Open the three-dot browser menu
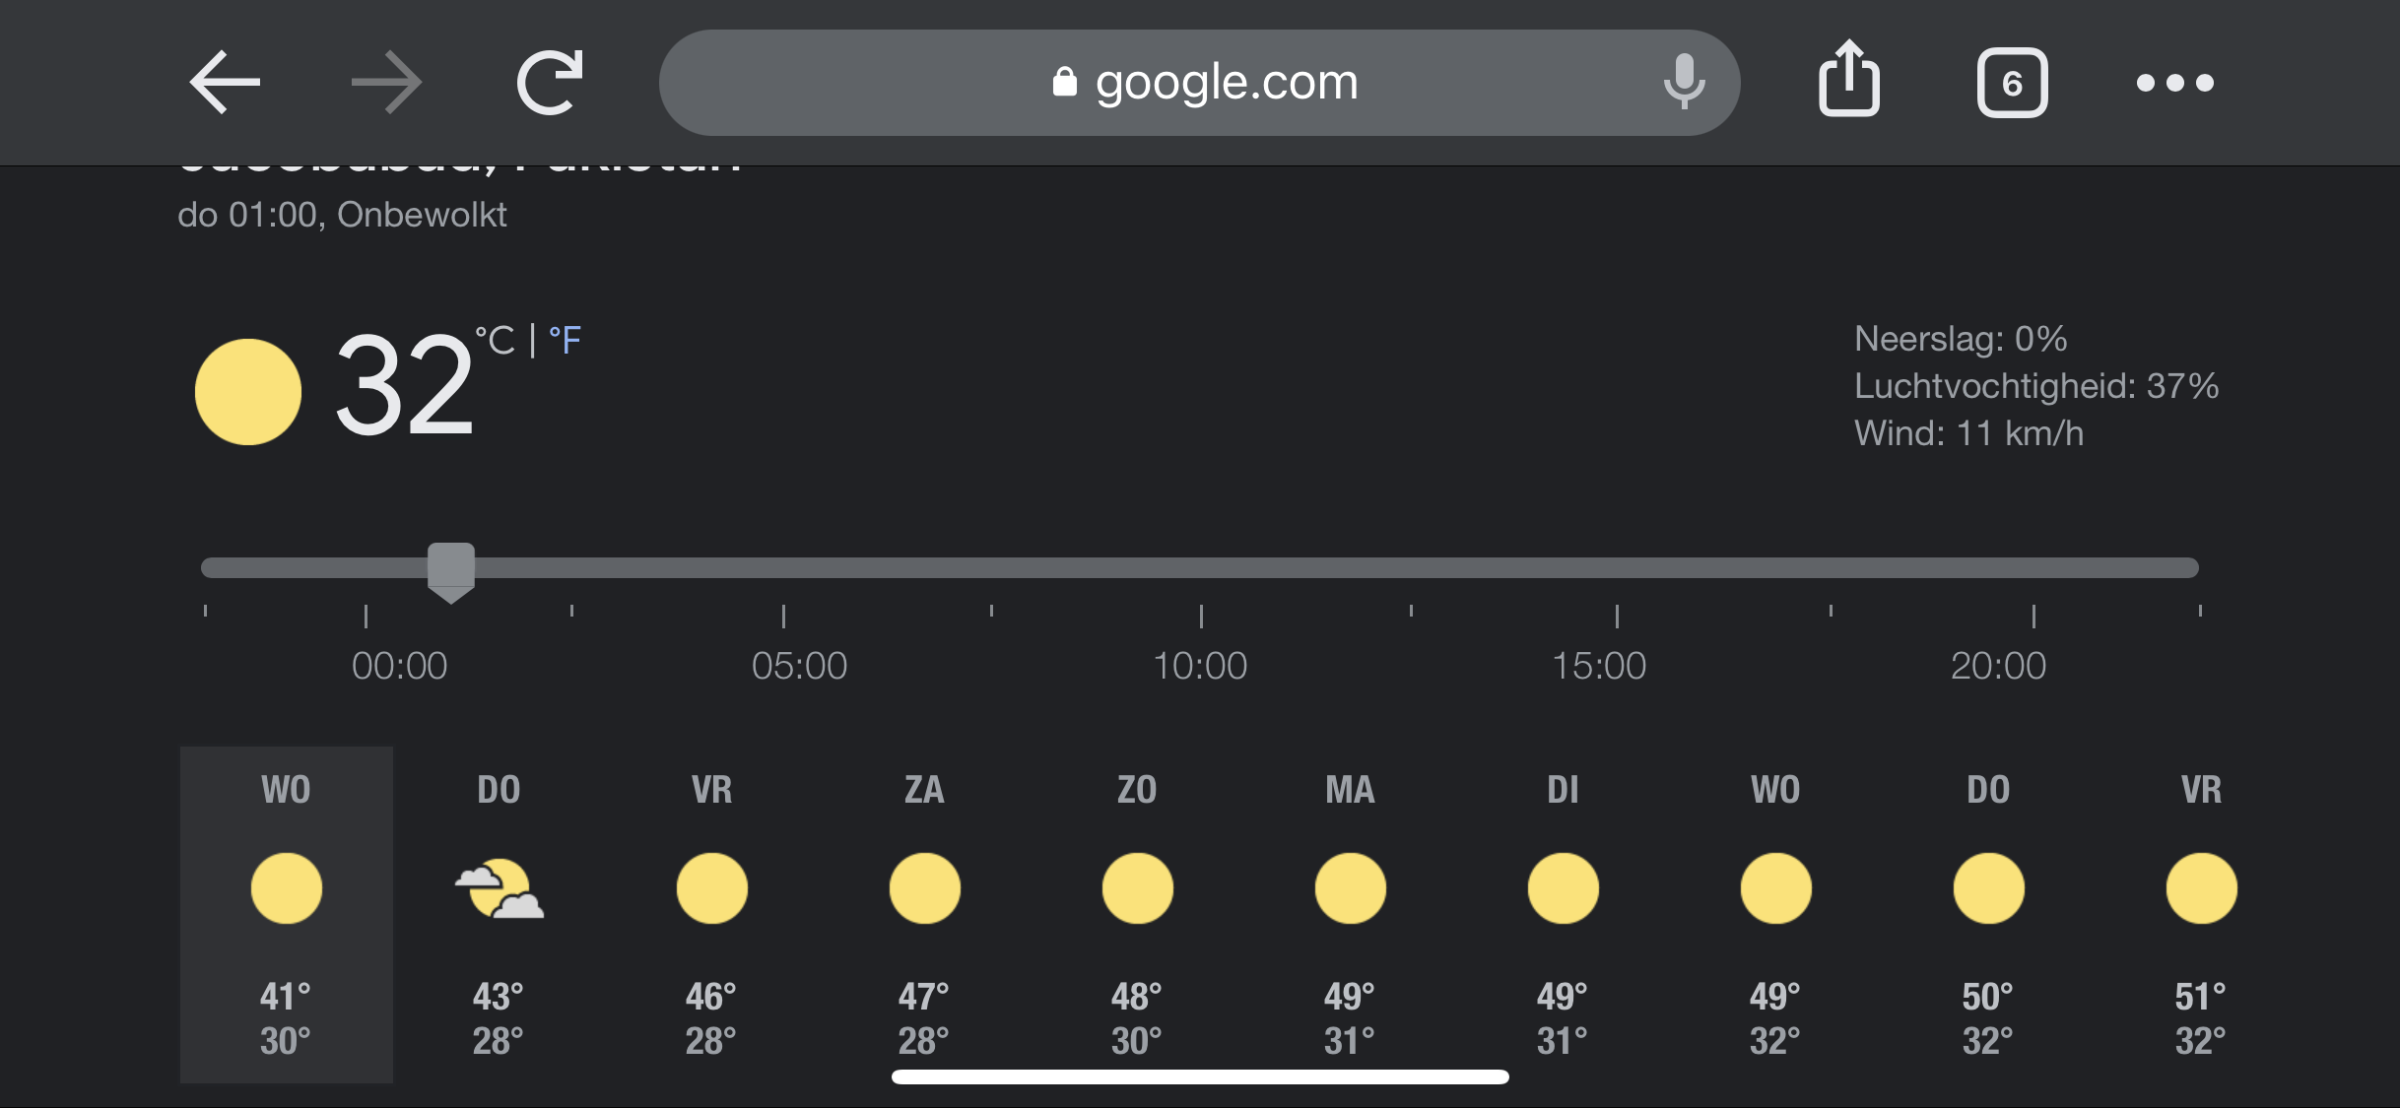This screenshot has height=1108, width=2400. pos(2175,83)
